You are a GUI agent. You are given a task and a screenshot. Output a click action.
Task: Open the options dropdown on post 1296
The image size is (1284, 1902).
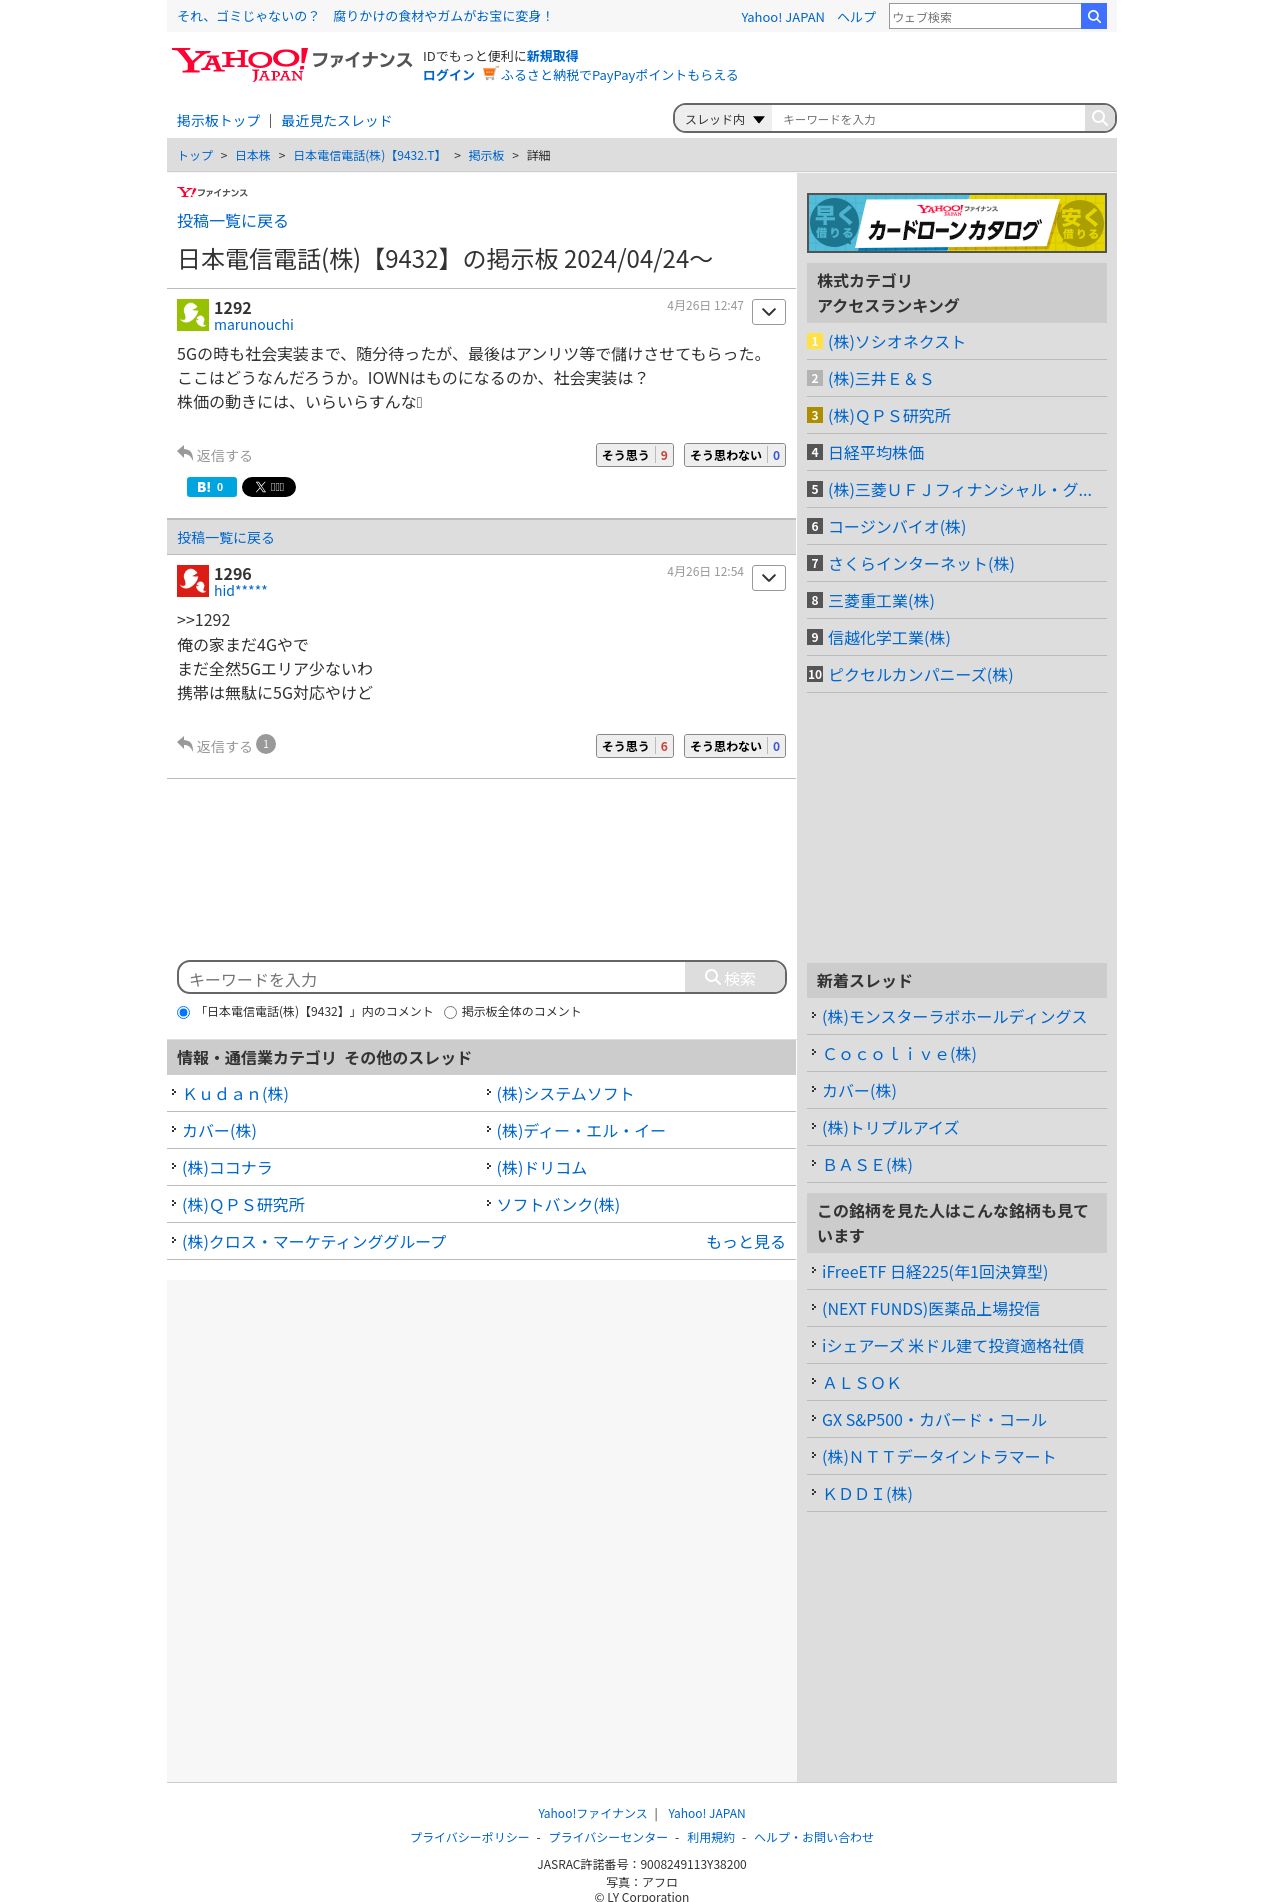[x=769, y=578]
